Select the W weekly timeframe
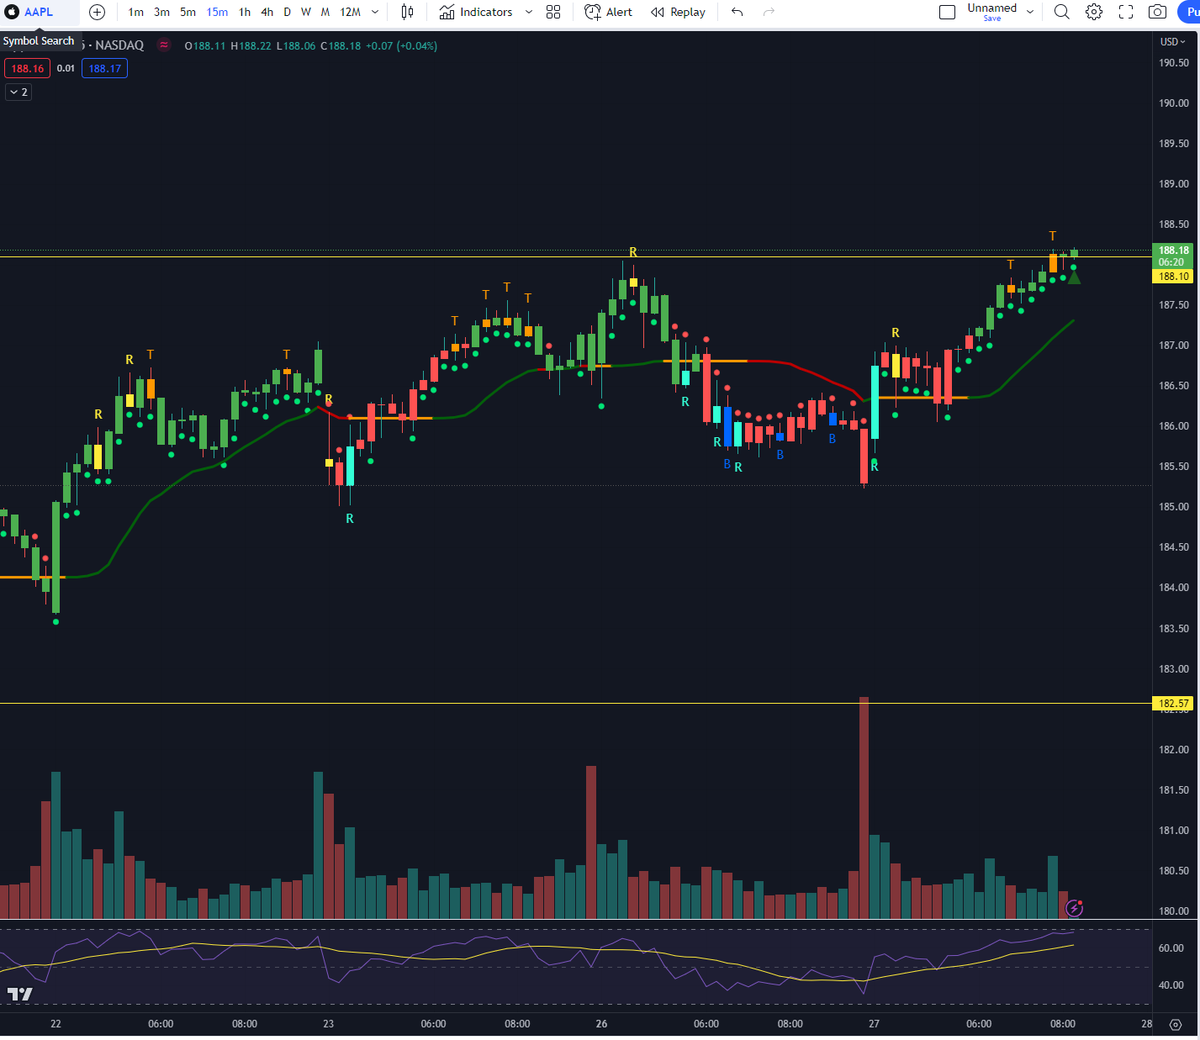Viewport: 1200px width, 1040px height. (x=306, y=12)
